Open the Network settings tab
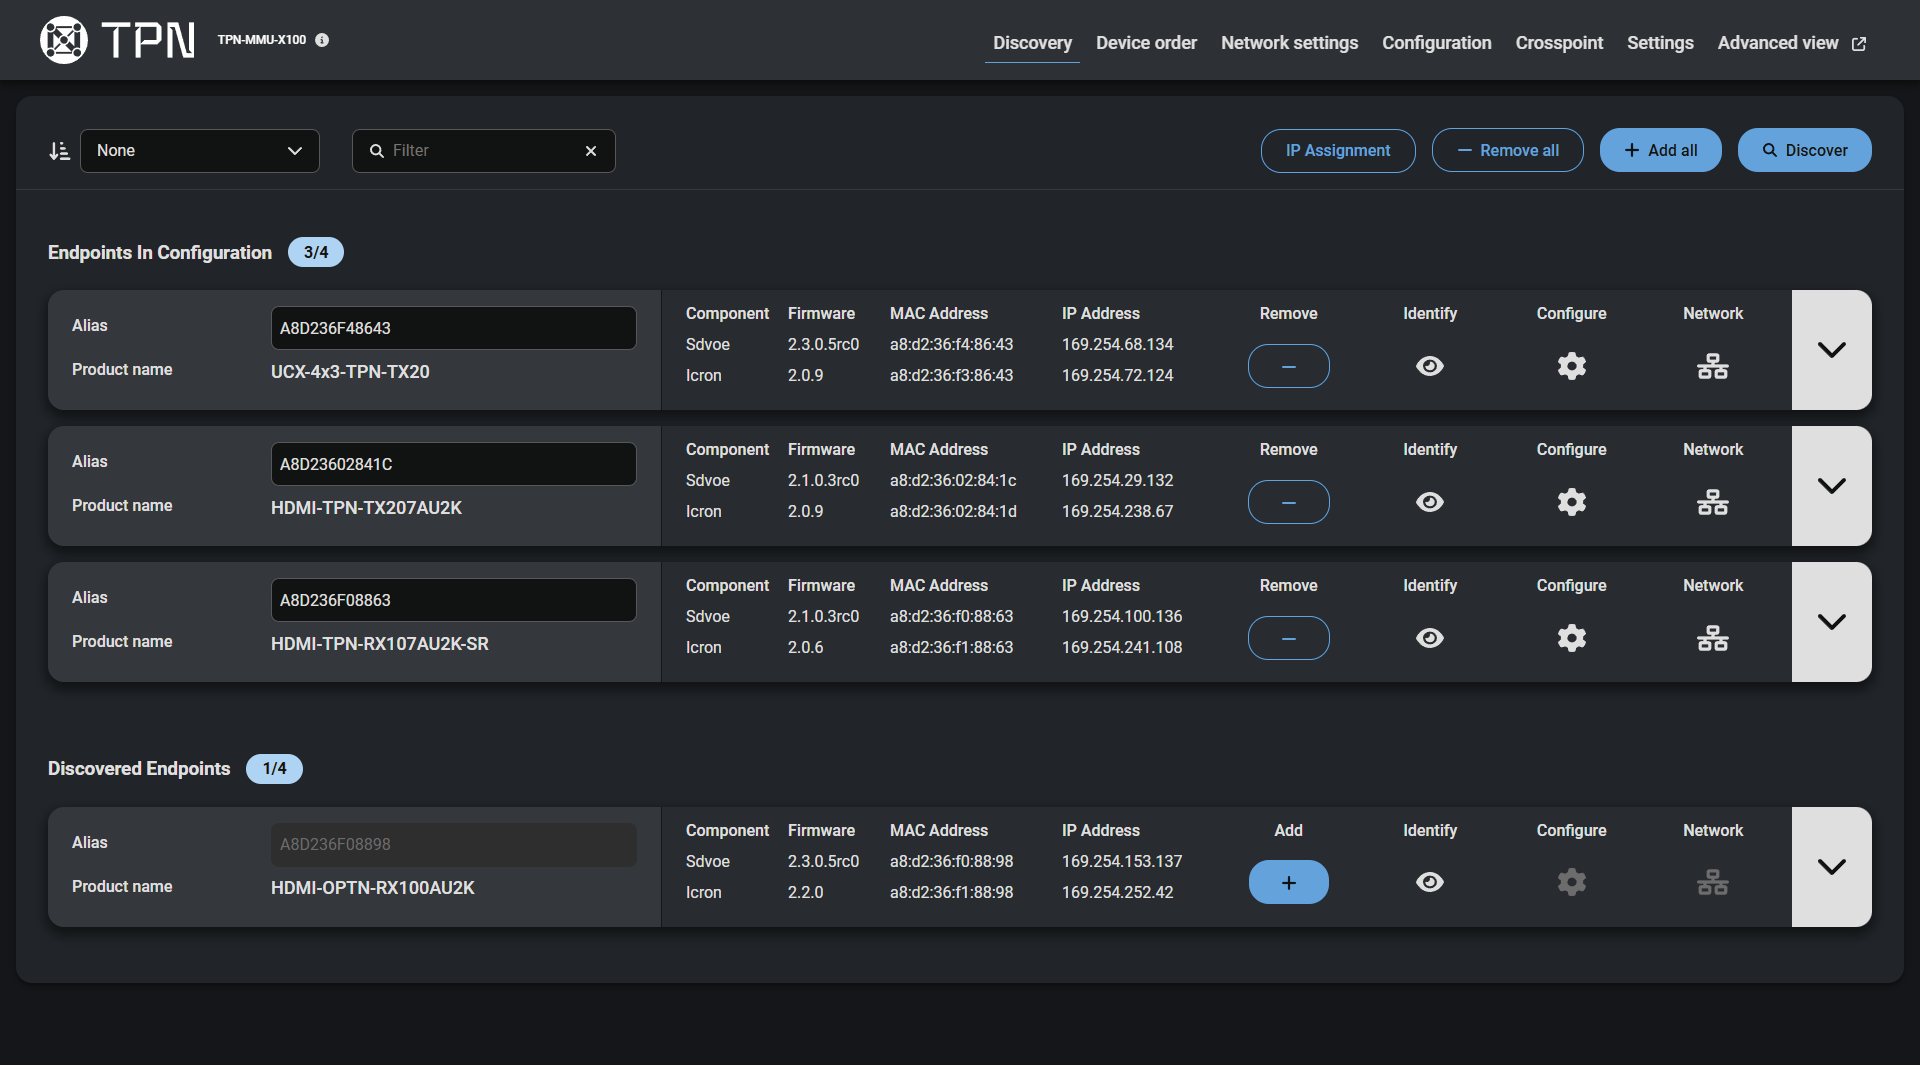 (1289, 43)
